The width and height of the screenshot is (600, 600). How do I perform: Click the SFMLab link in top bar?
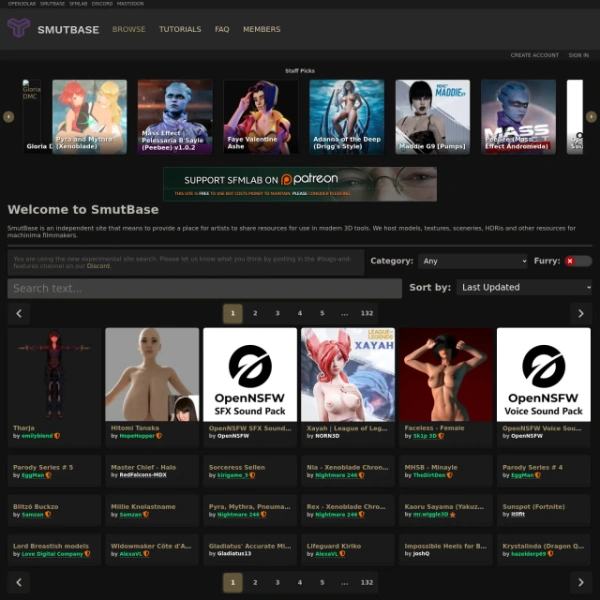78,3
